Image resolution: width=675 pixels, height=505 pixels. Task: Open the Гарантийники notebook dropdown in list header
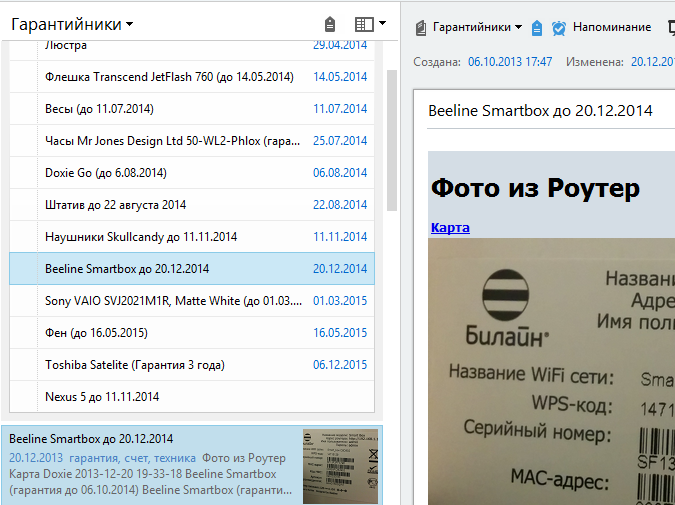(x=72, y=25)
